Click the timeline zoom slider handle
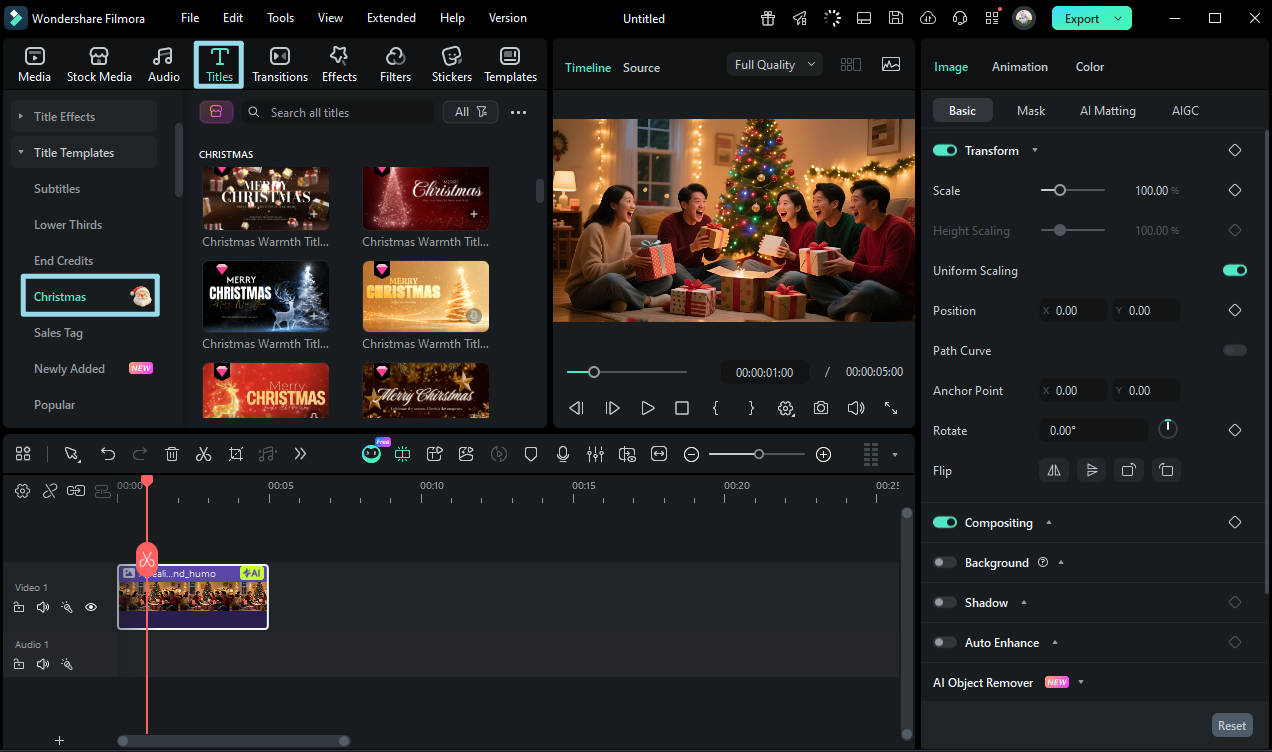This screenshot has height=752, width=1272. 759,454
